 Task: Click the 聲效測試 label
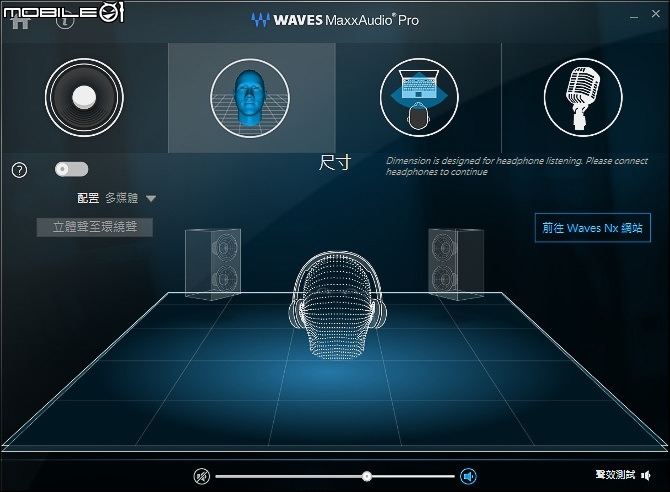(x=615, y=474)
